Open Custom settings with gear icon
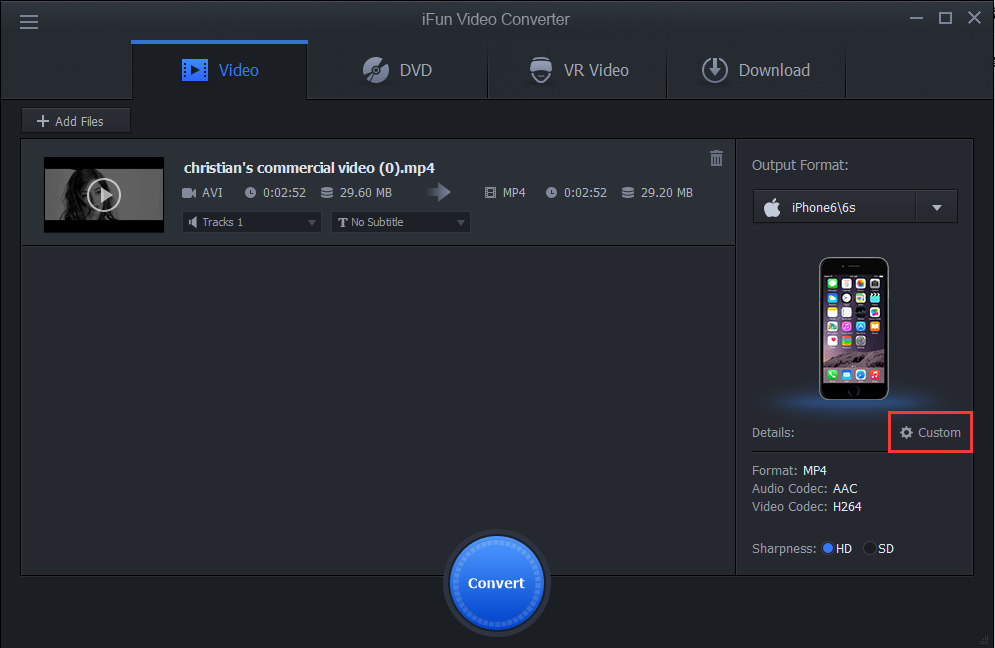 tap(930, 432)
